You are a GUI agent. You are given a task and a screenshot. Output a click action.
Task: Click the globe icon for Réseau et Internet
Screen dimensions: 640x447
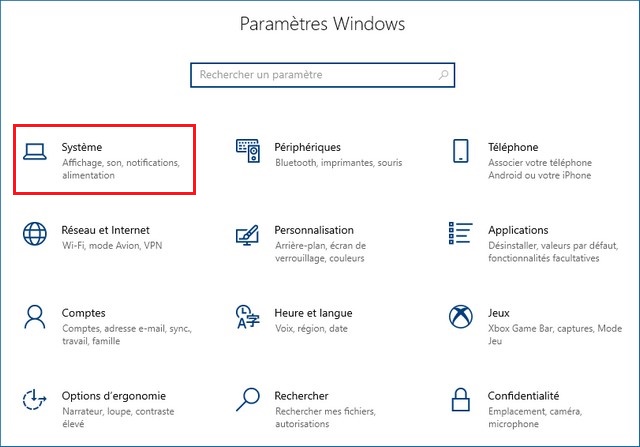tap(35, 234)
